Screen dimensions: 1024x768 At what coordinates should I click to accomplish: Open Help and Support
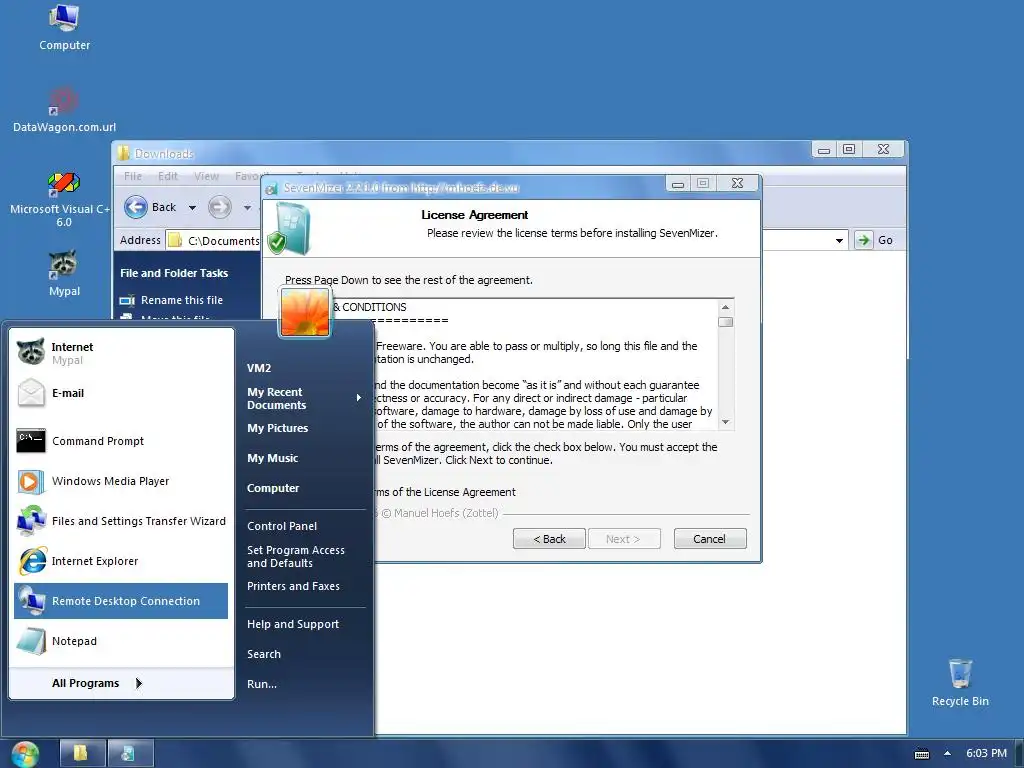tap(293, 624)
